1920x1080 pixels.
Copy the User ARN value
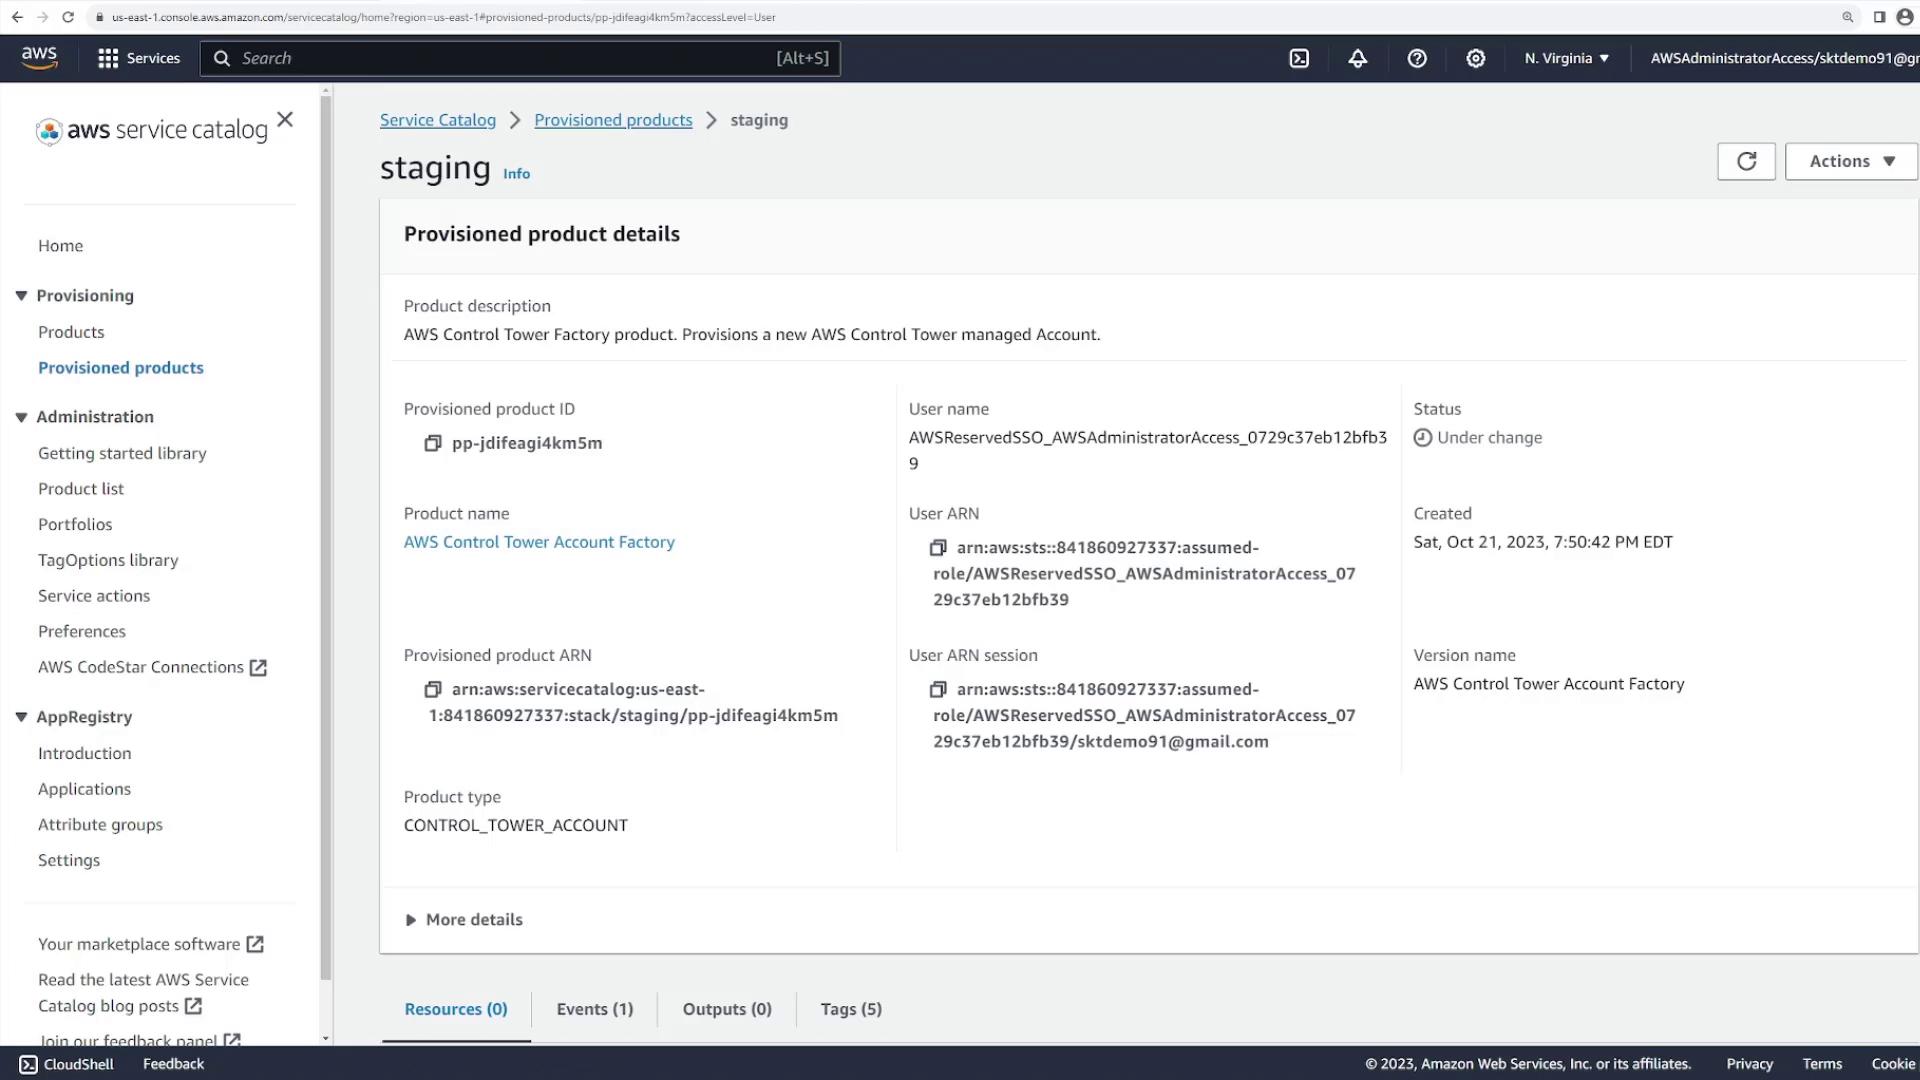[937, 548]
